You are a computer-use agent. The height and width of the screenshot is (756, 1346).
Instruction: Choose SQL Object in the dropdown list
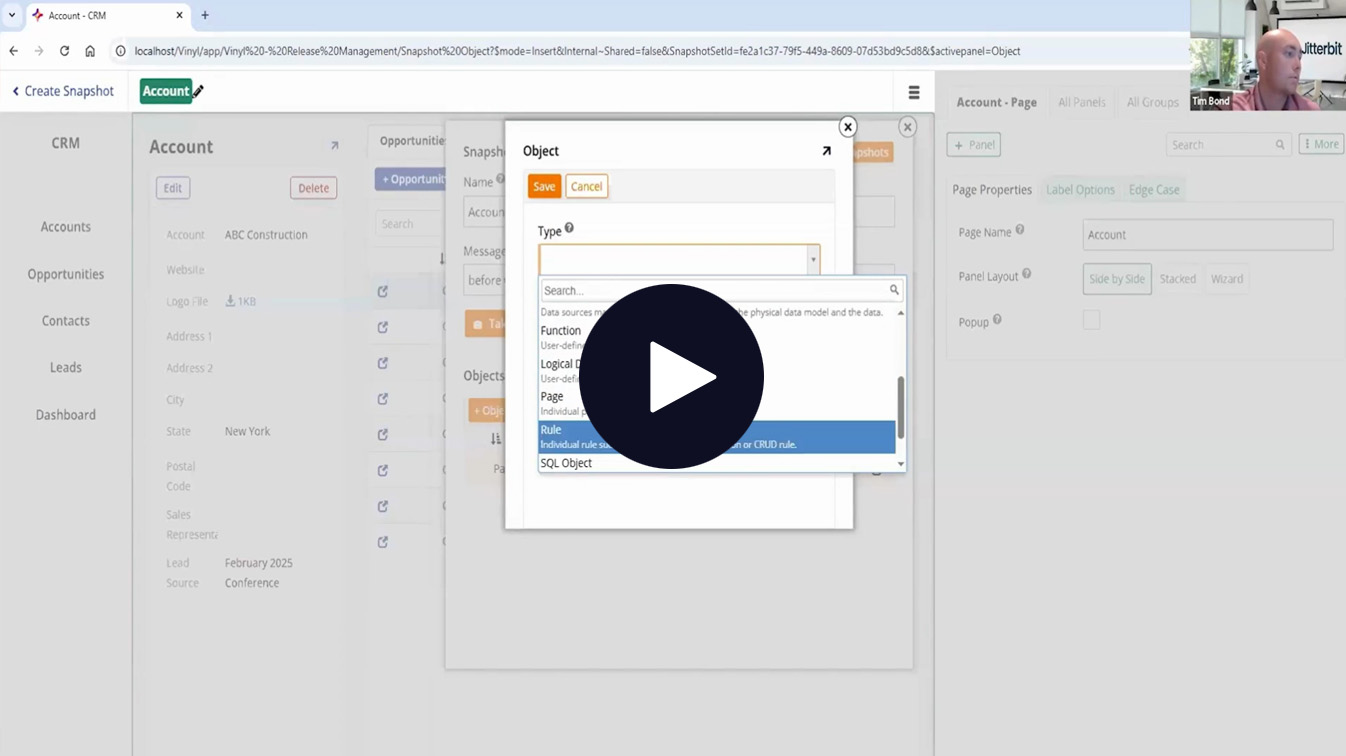pos(566,463)
